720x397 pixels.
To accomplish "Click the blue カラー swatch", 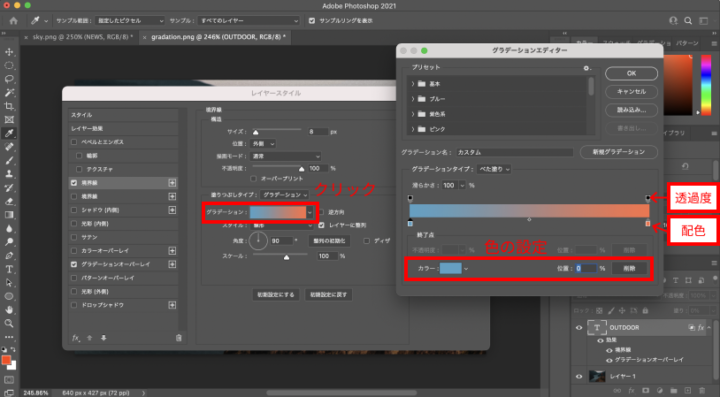I will point(450,268).
